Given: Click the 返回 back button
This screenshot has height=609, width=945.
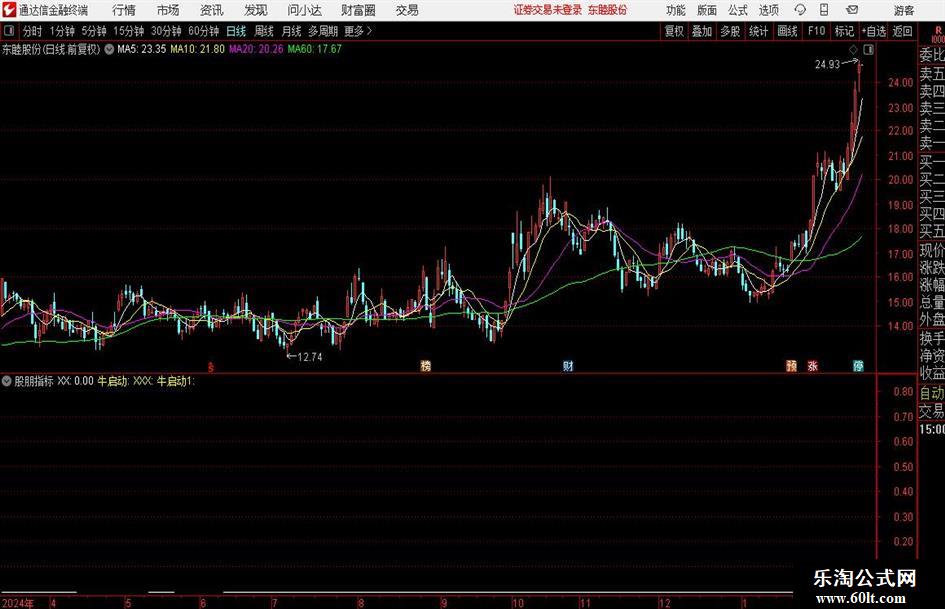Looking at the screenshot, I should point(902,31).
